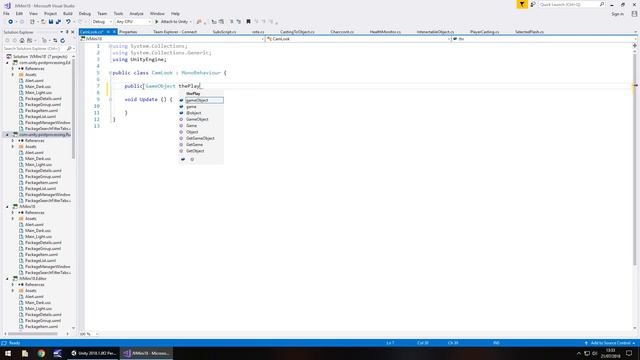Open the Analyze menu
640x360 pixels.
coord(136,13)
